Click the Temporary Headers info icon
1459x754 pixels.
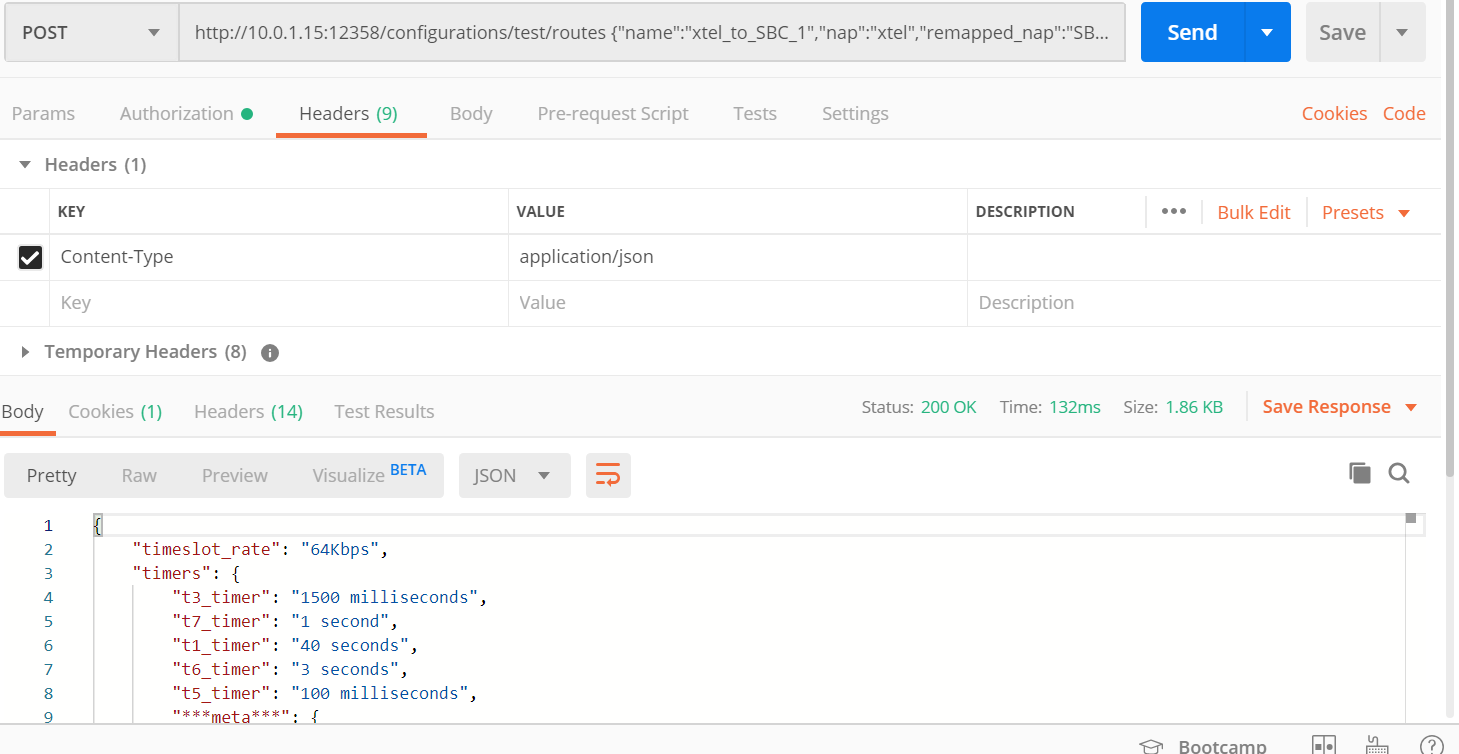click(269, 352)
